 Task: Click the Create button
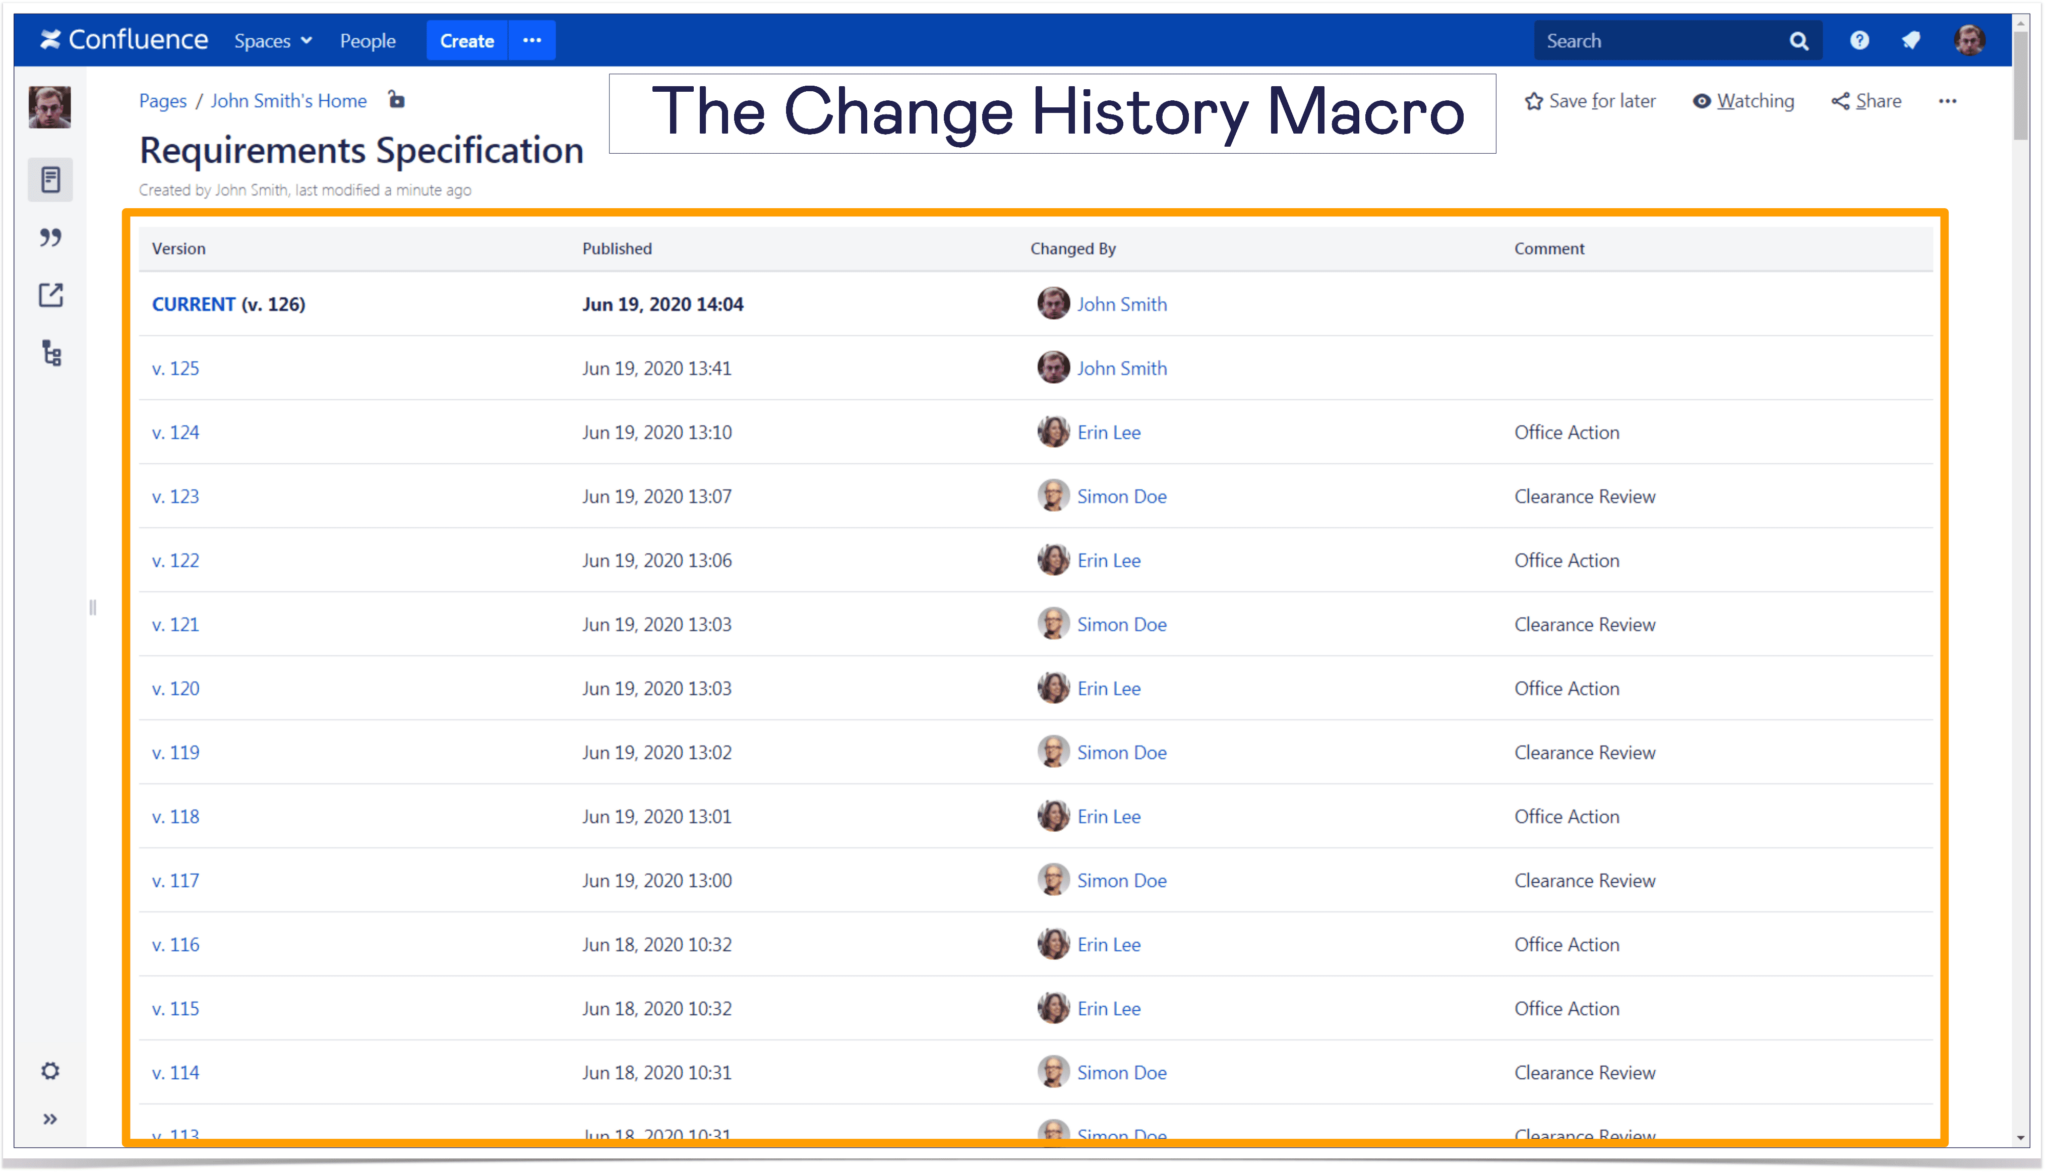point(466,40)
